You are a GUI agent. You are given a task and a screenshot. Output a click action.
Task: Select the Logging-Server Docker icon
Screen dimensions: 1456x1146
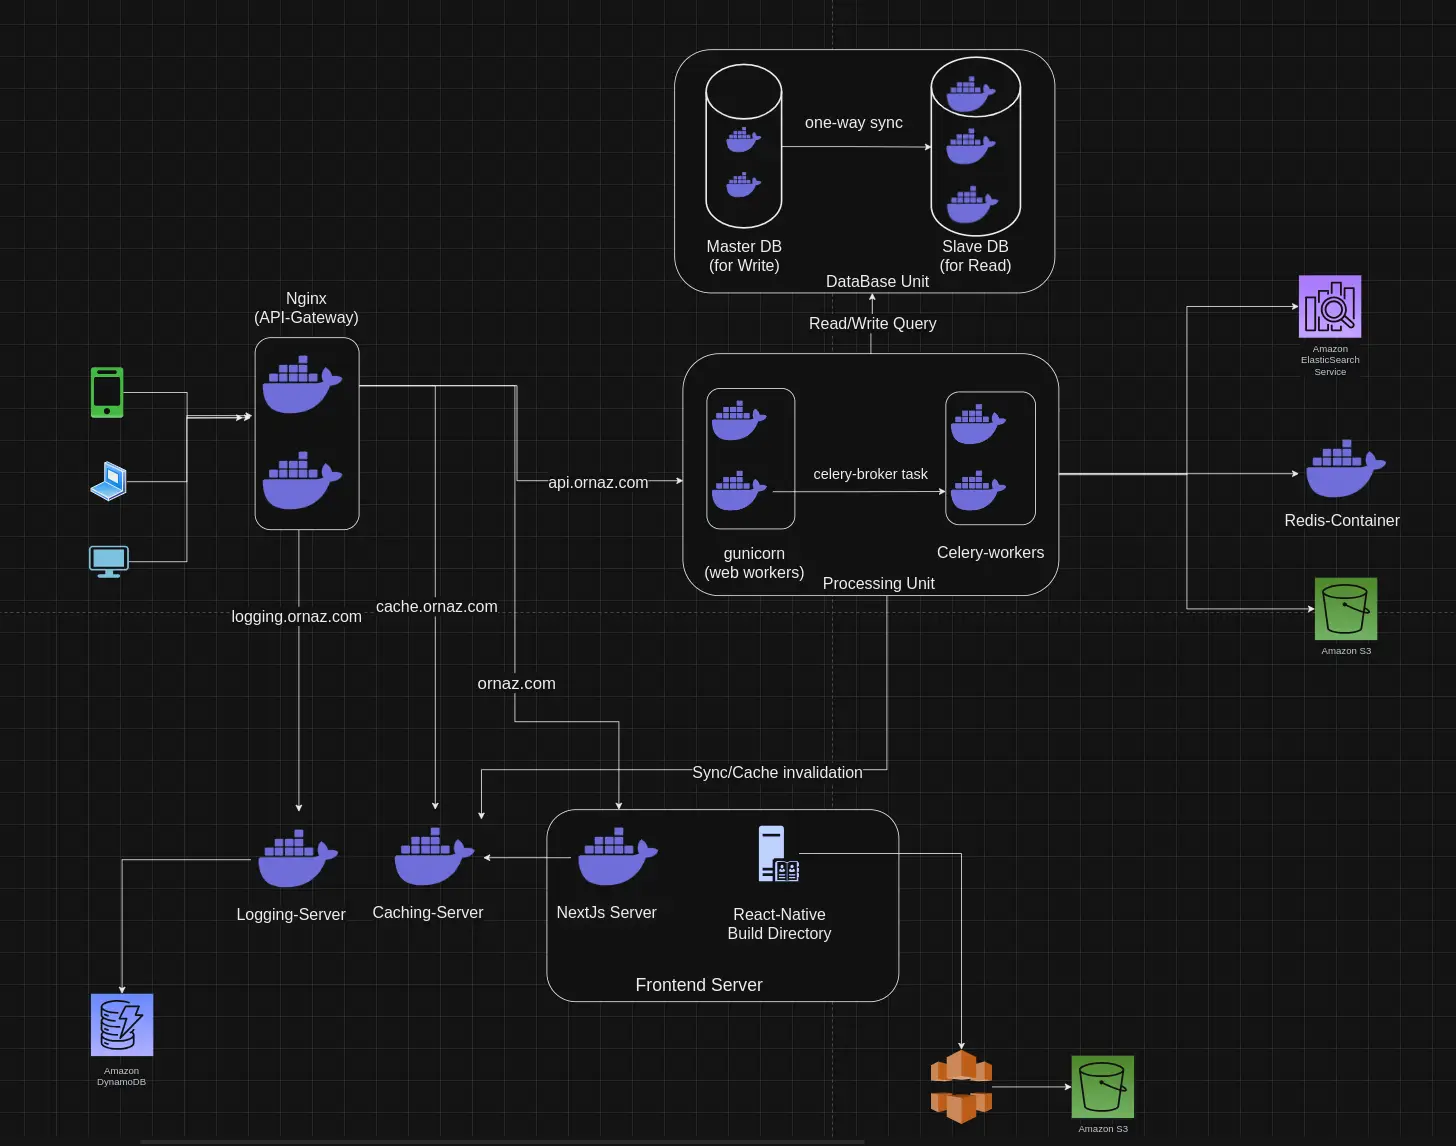[298, 858]
